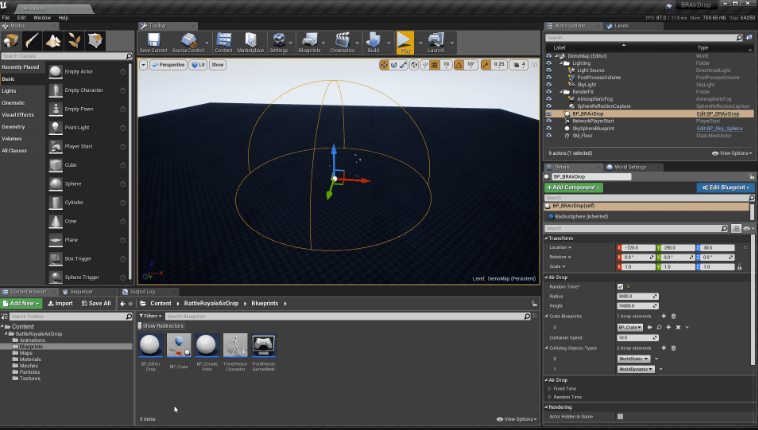Toggle visibility eye for SkyLight

tap(549, 85)
